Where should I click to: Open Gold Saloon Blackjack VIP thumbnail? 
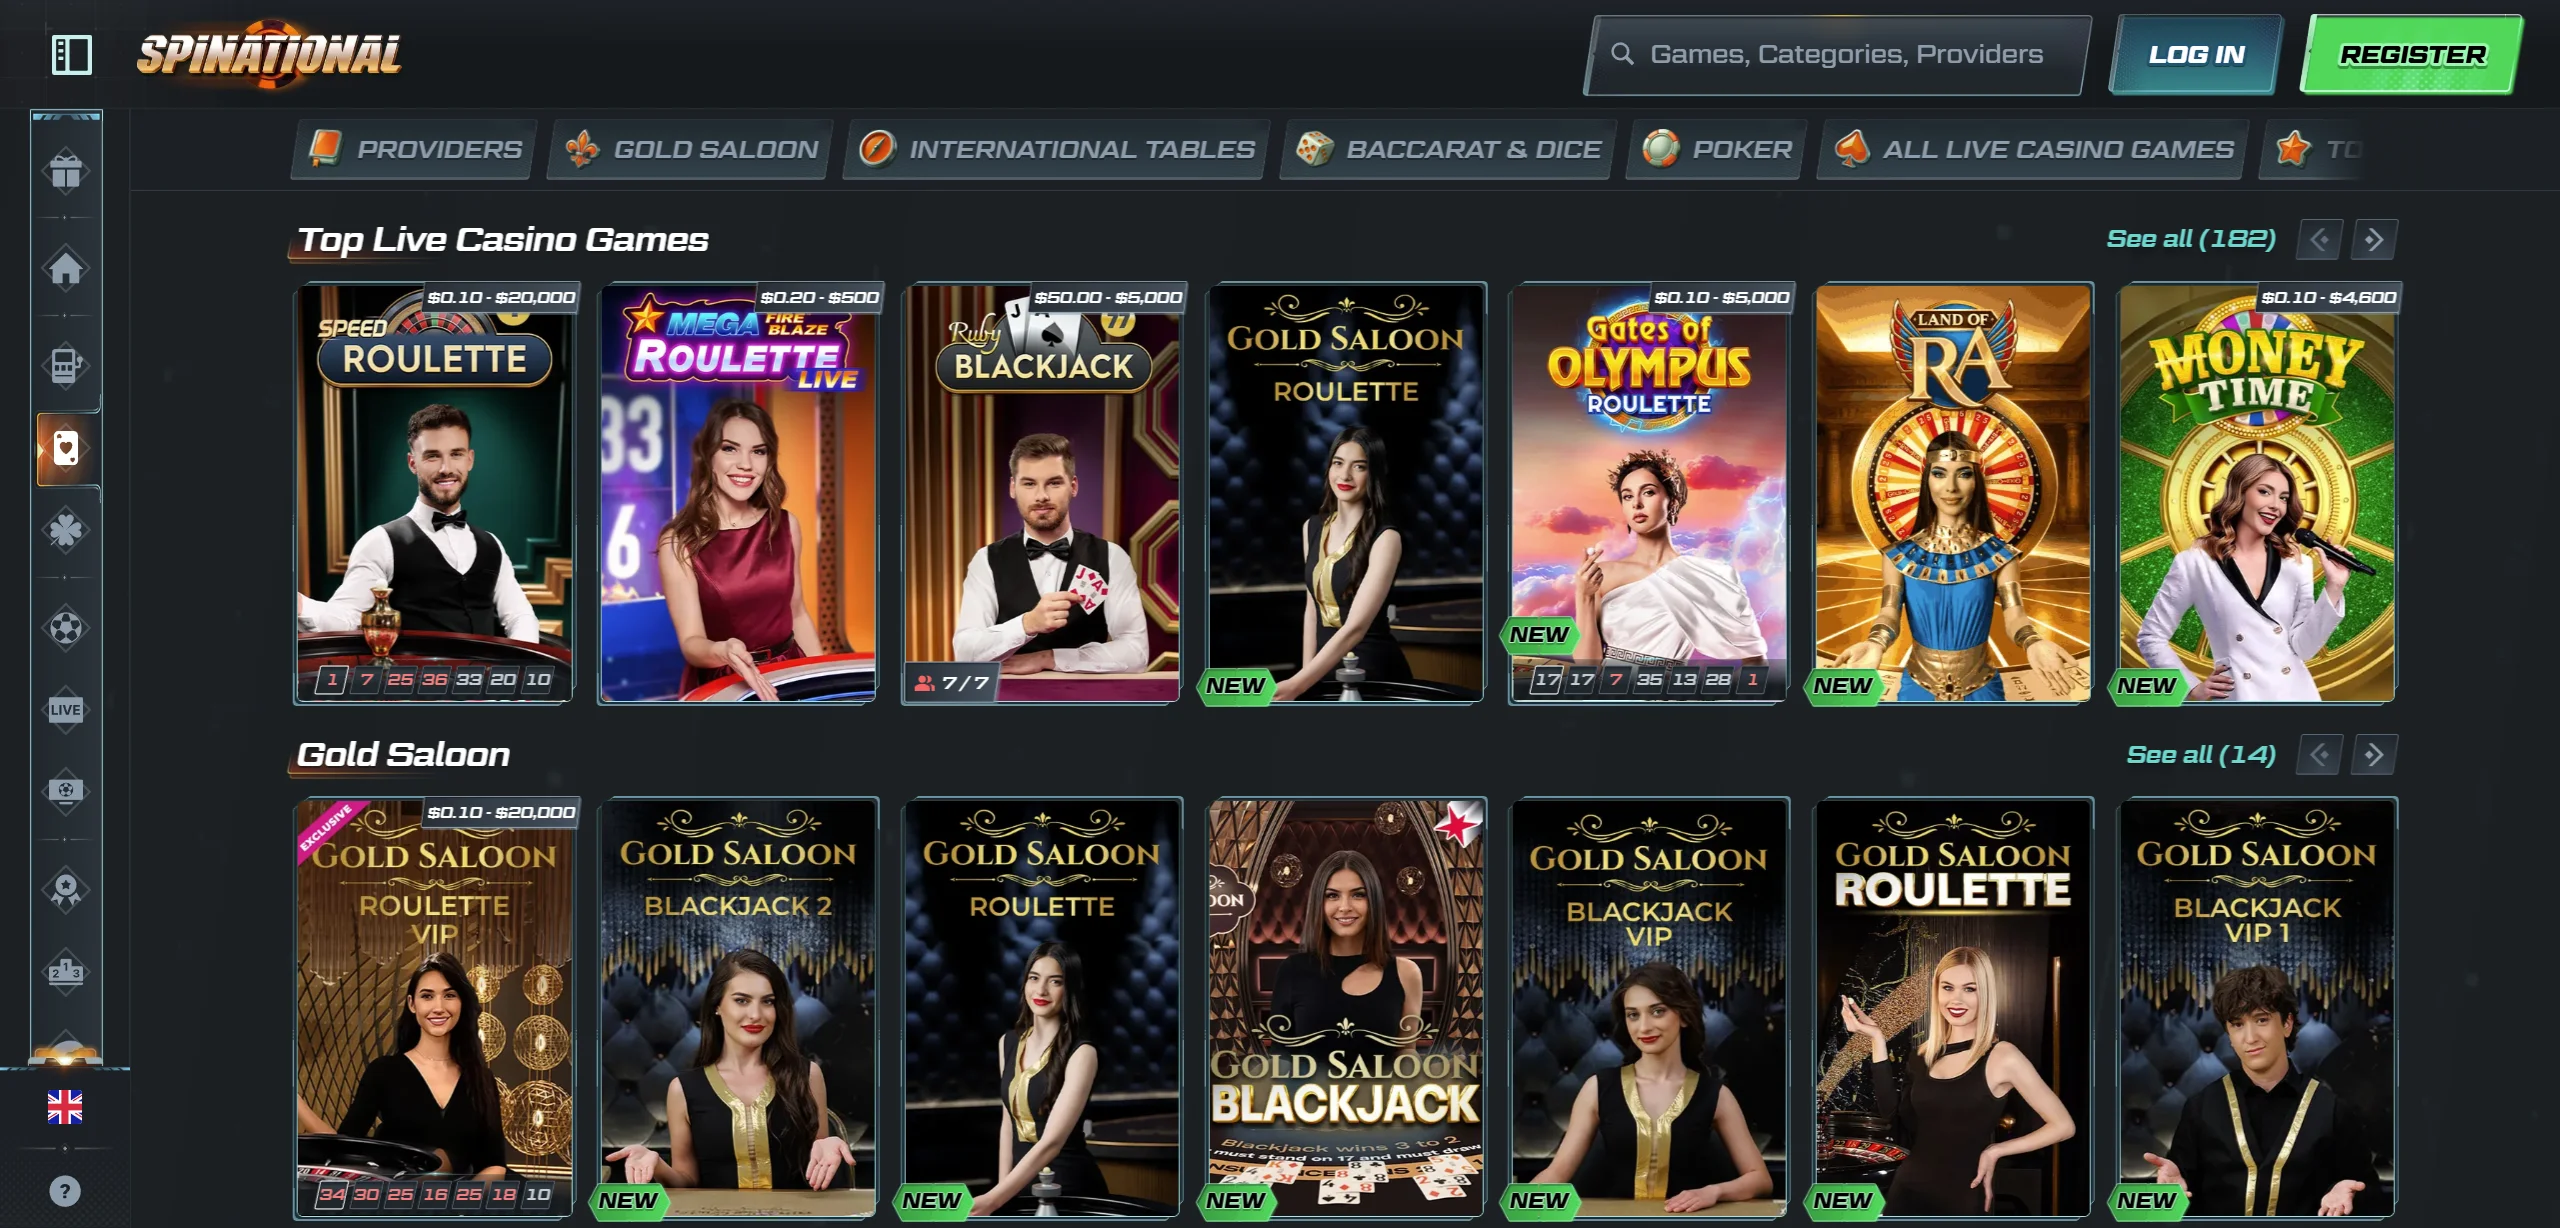pyautogui.click(x=1650, y=1008)
